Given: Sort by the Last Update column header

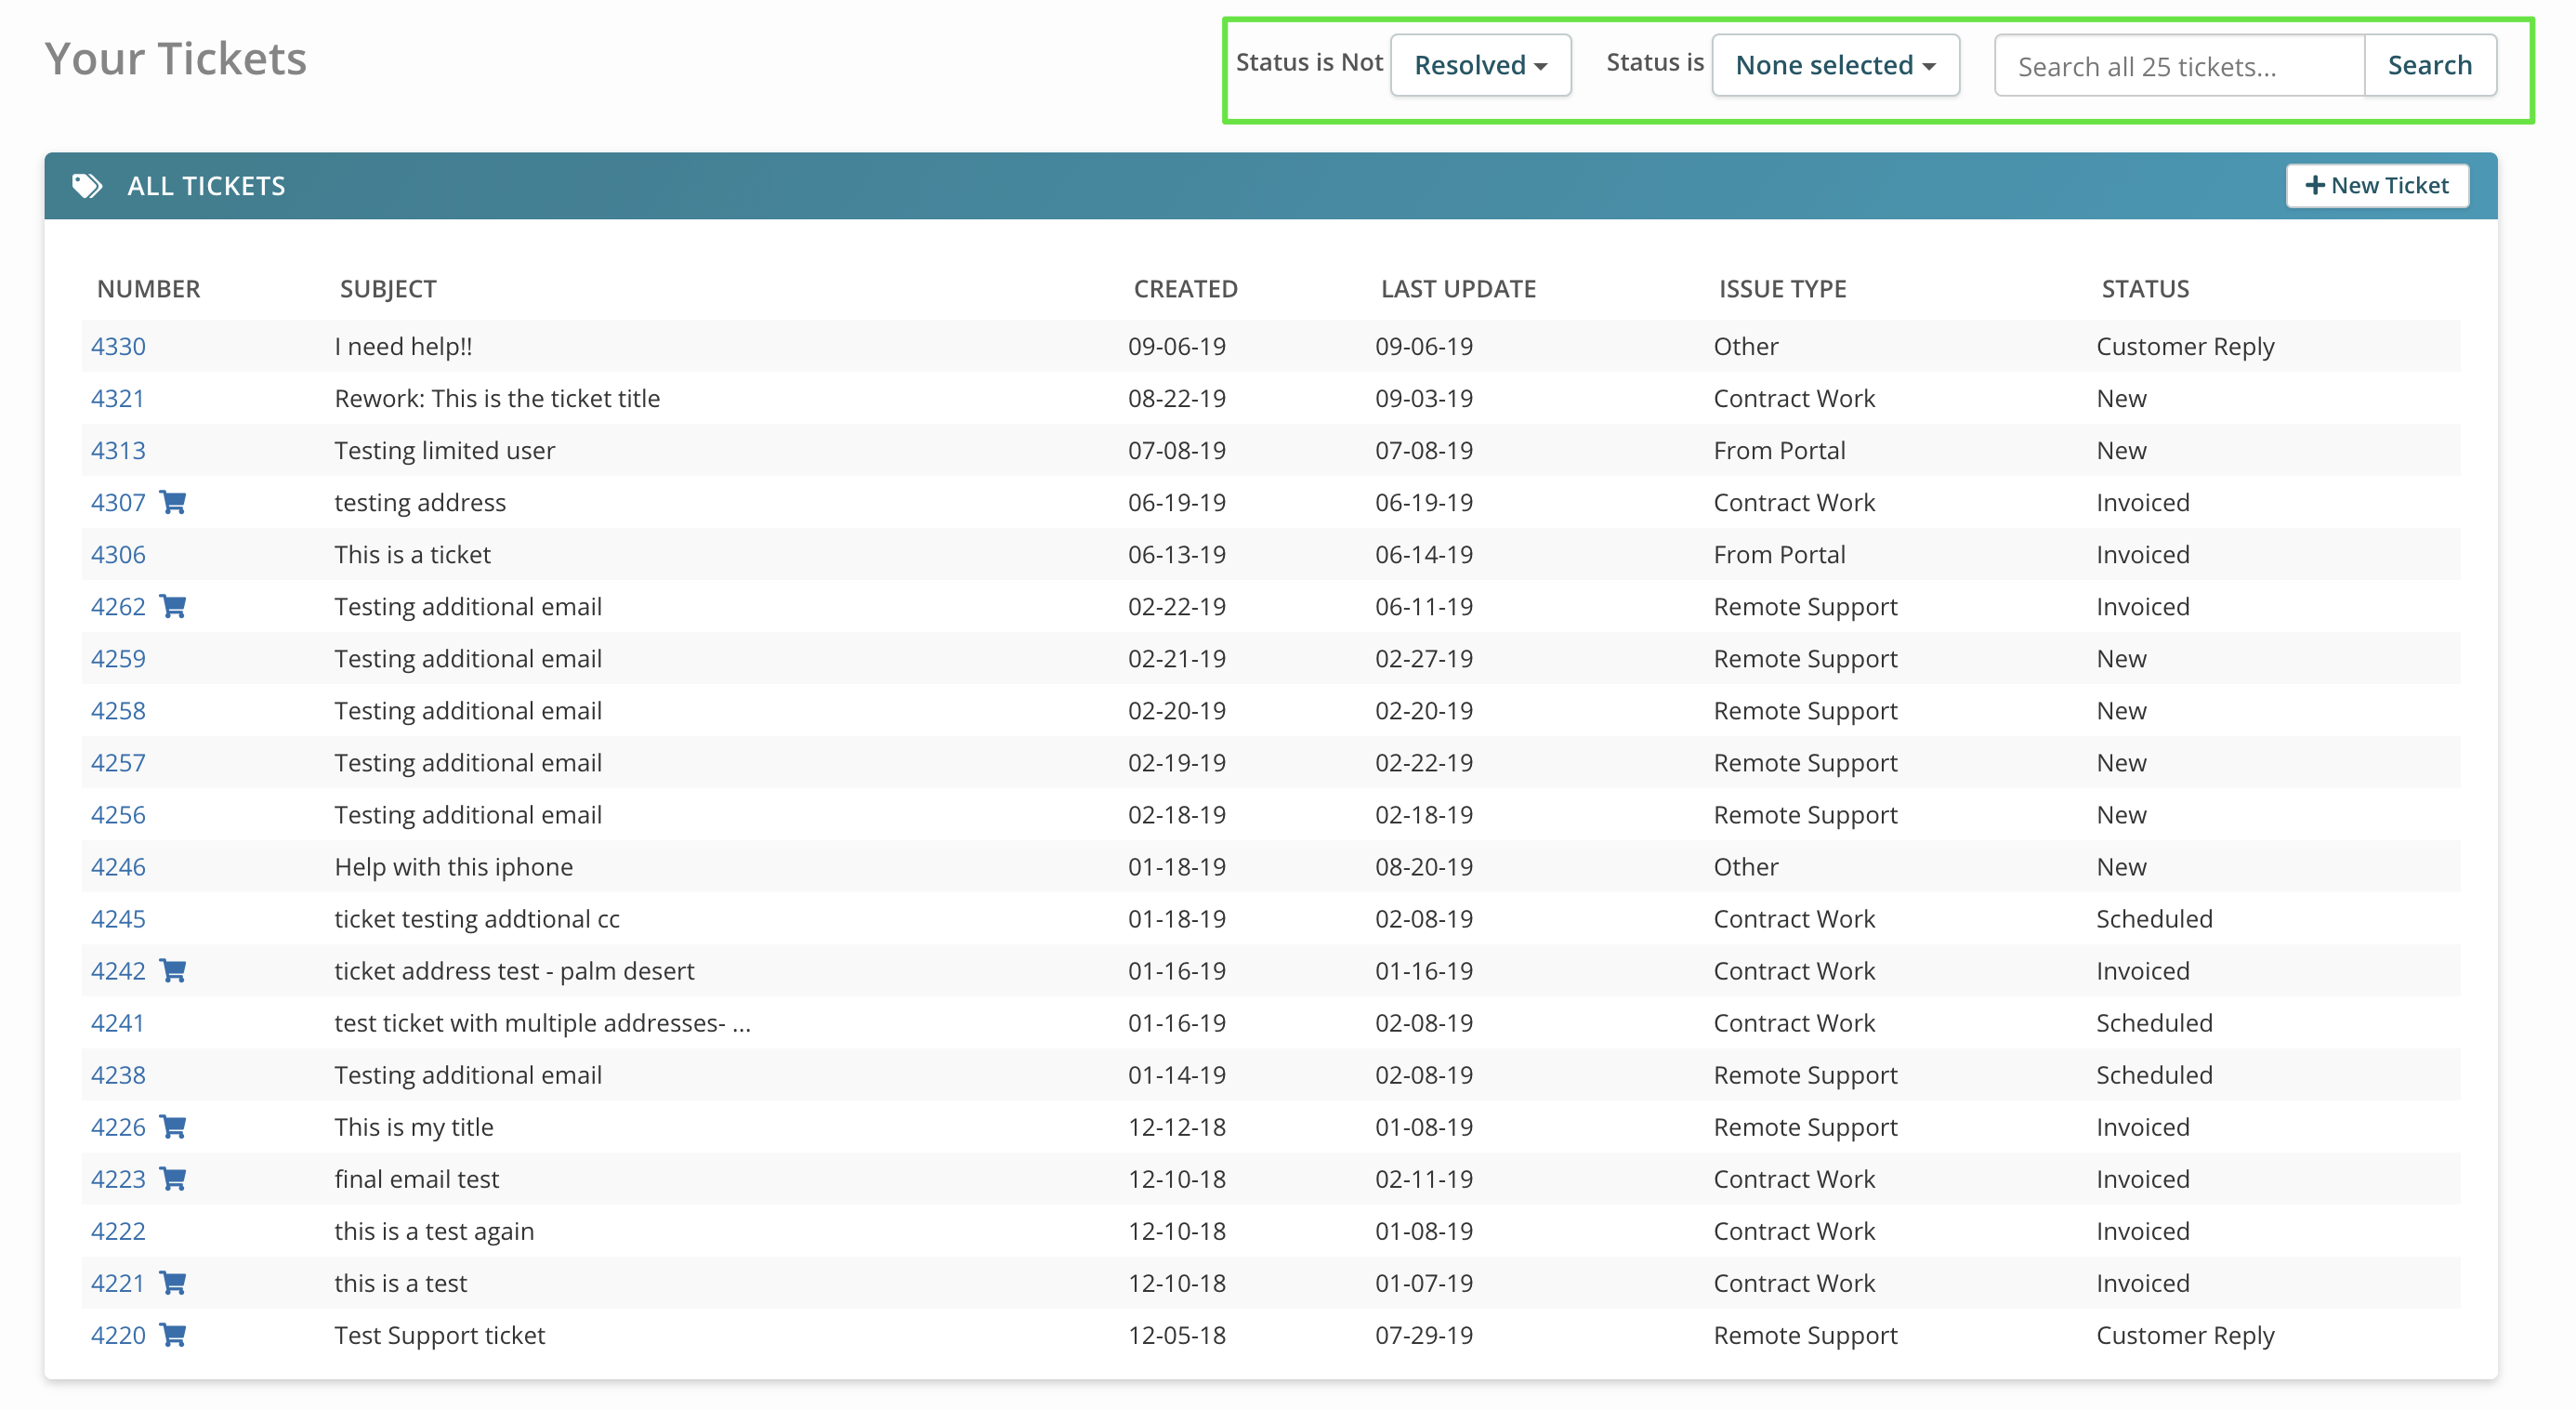Looking at the screenshot, I should tap(1457, 289).
